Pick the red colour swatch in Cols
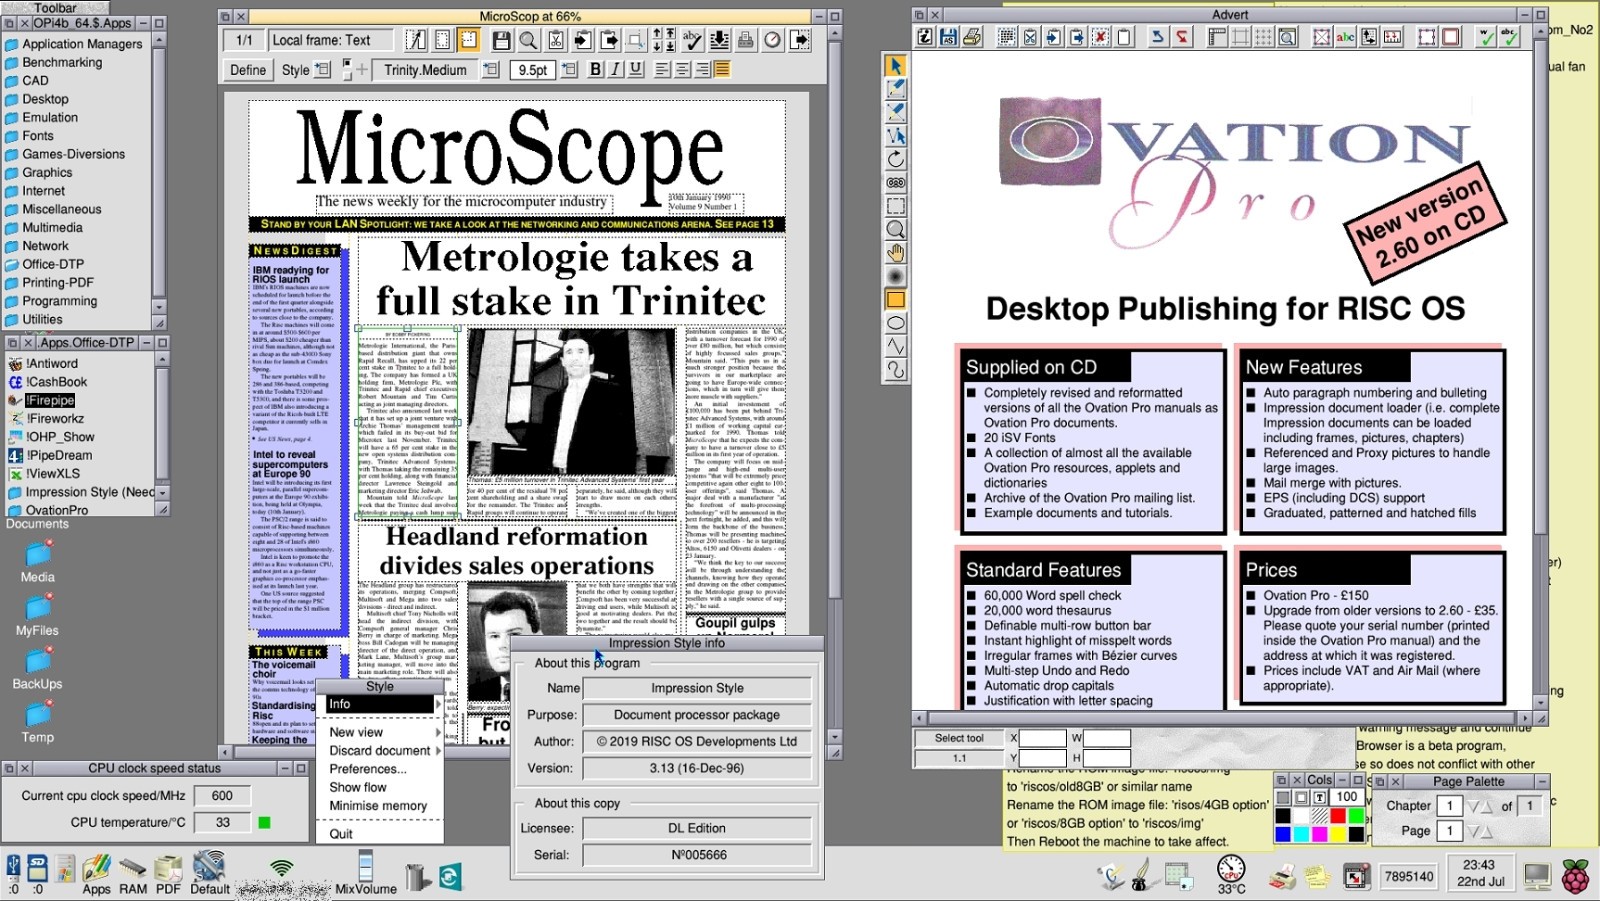 (x=1338, y=815)
